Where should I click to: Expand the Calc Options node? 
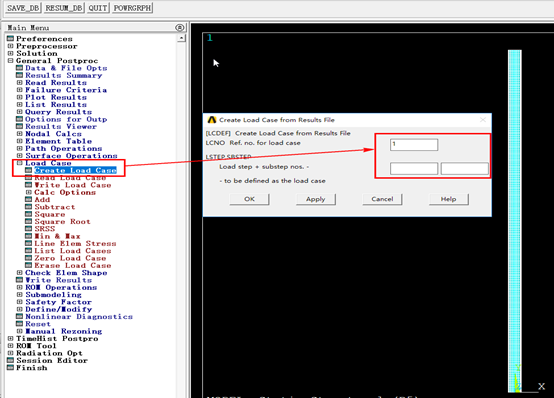pyautogui.click(x=29, y=192)
